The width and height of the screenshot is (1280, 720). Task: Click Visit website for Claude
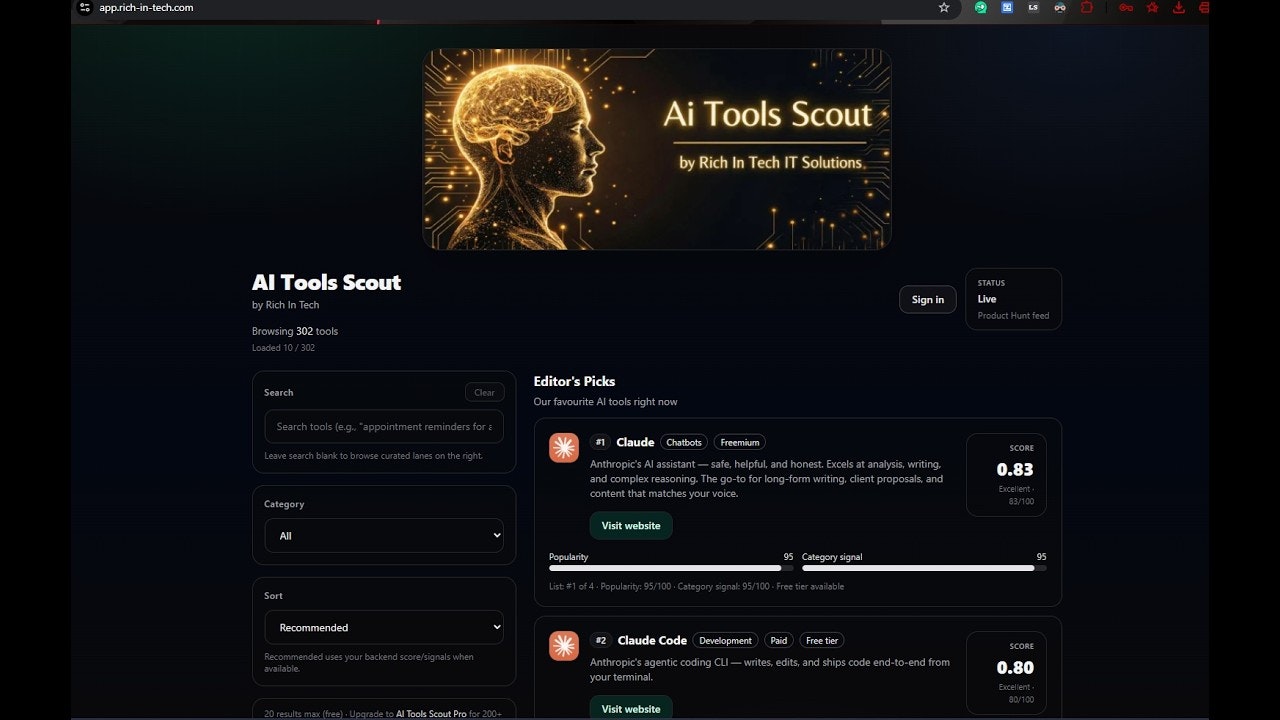pyautogui.click(x=630, y=525)
